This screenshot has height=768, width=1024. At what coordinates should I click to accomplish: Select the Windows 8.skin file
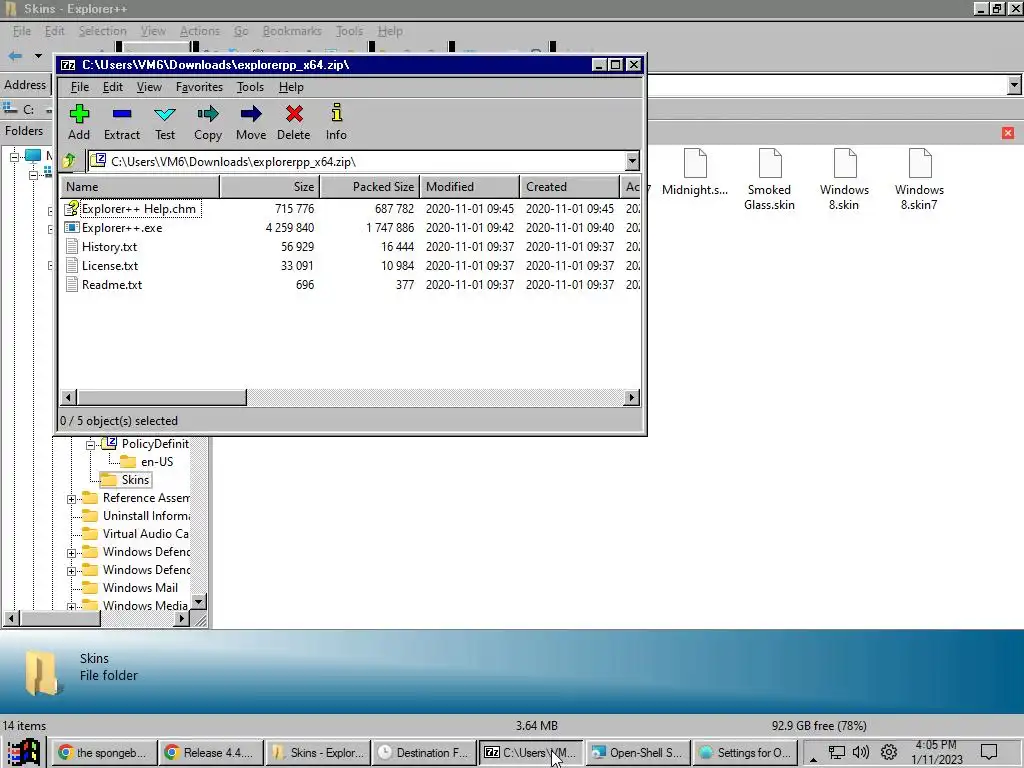(x=844, y=180)
